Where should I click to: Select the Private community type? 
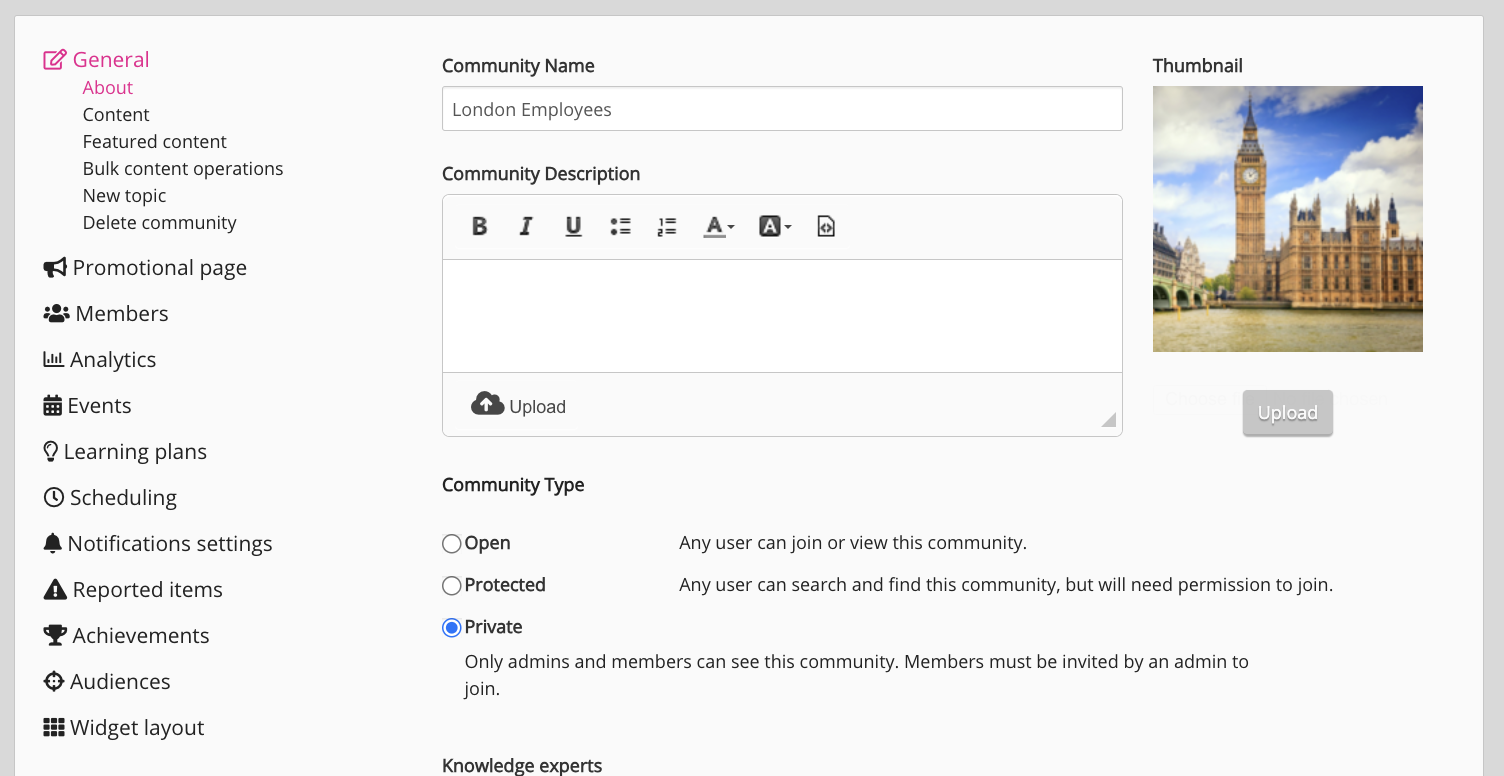click(452, 628)
